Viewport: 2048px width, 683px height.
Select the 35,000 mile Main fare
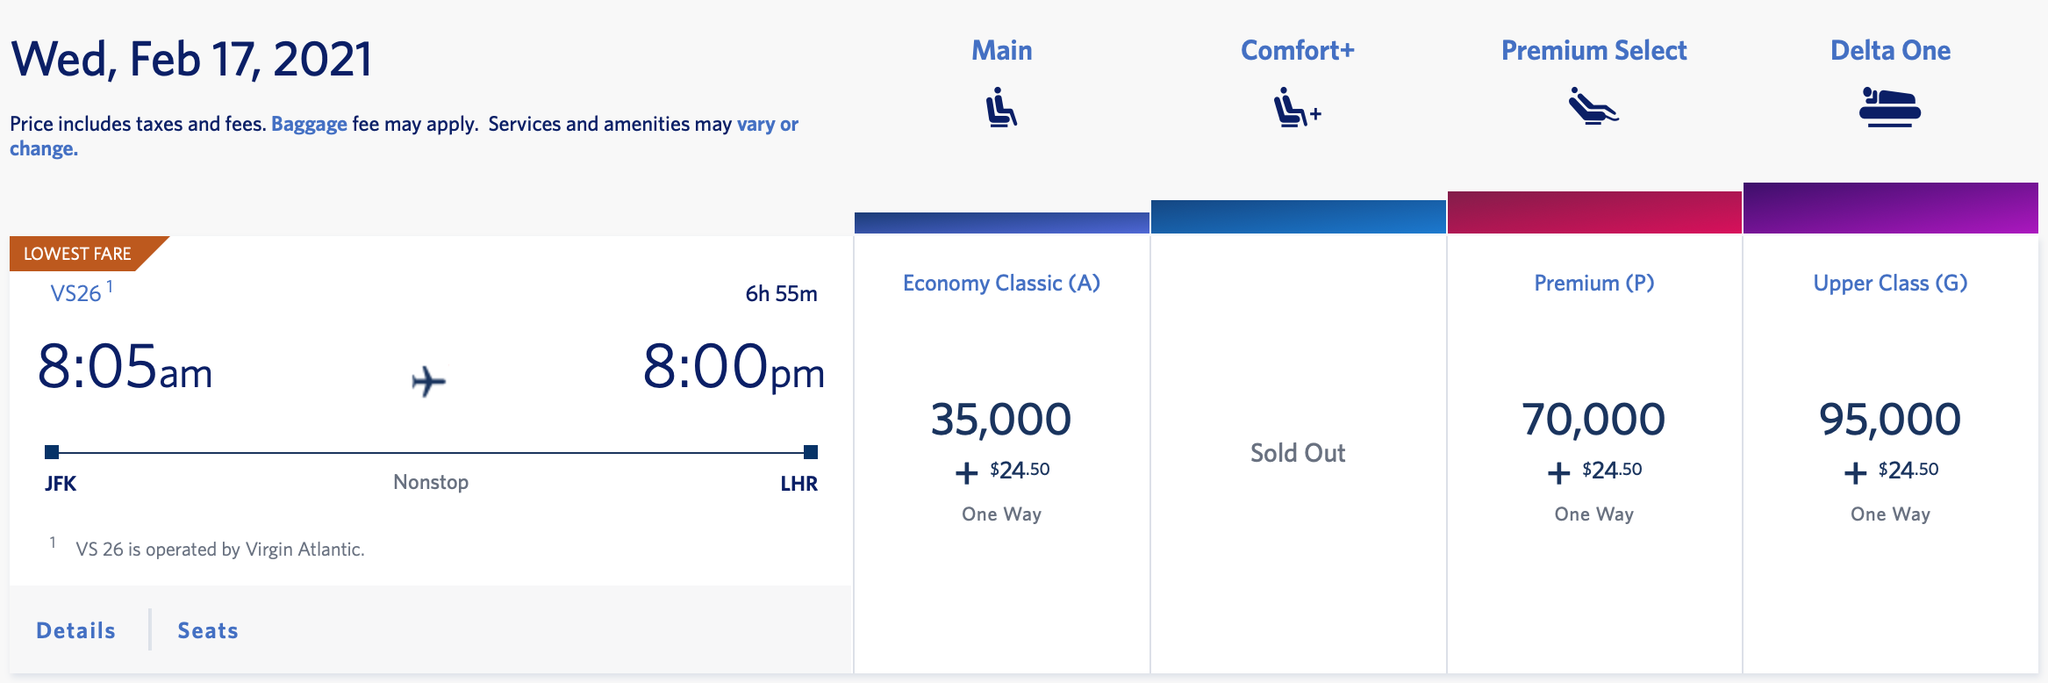(1000, 420)
